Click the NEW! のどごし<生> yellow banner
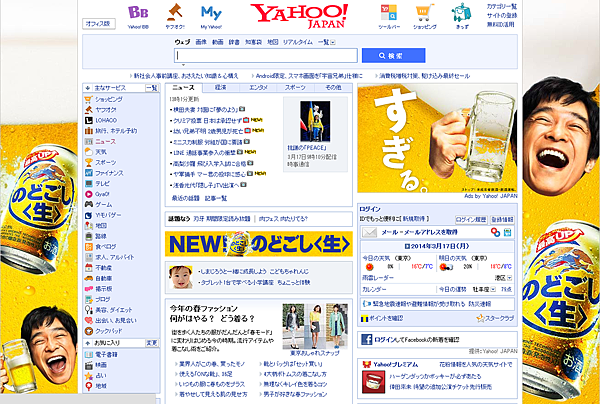This screenshot has width=600, height=404. 259,244
